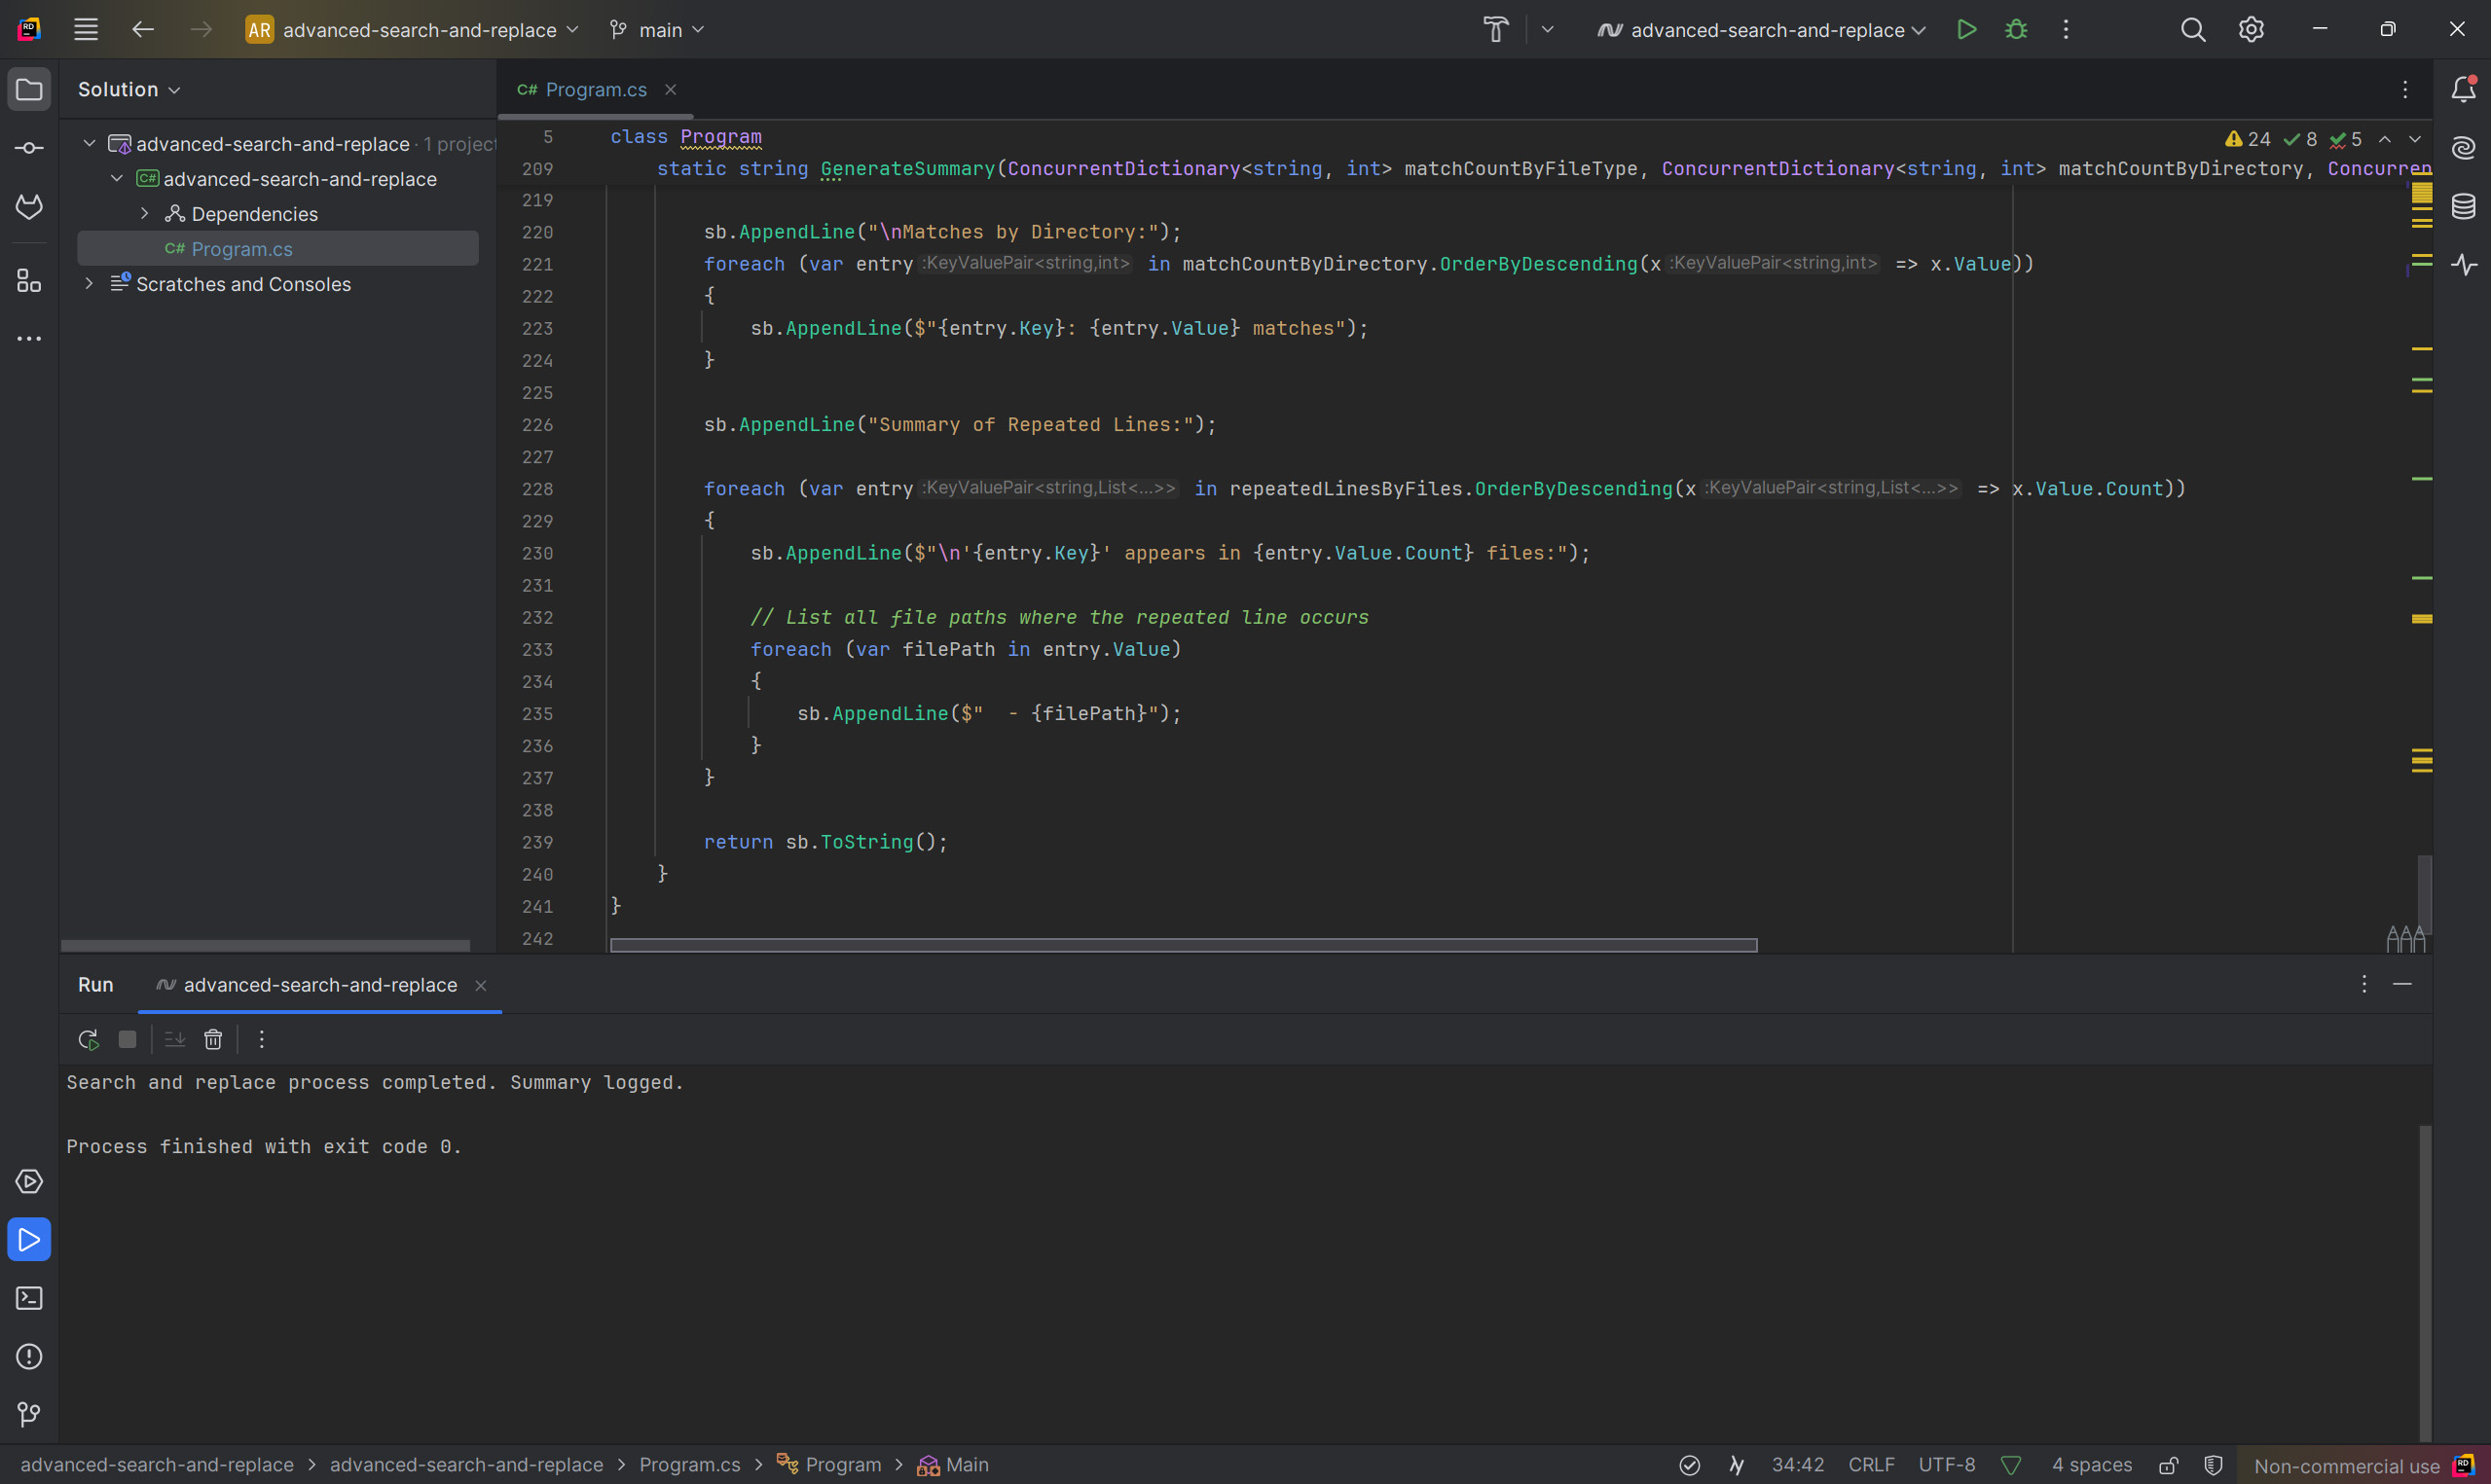Click the CRLF line separator indicator

point(1870,1465)
